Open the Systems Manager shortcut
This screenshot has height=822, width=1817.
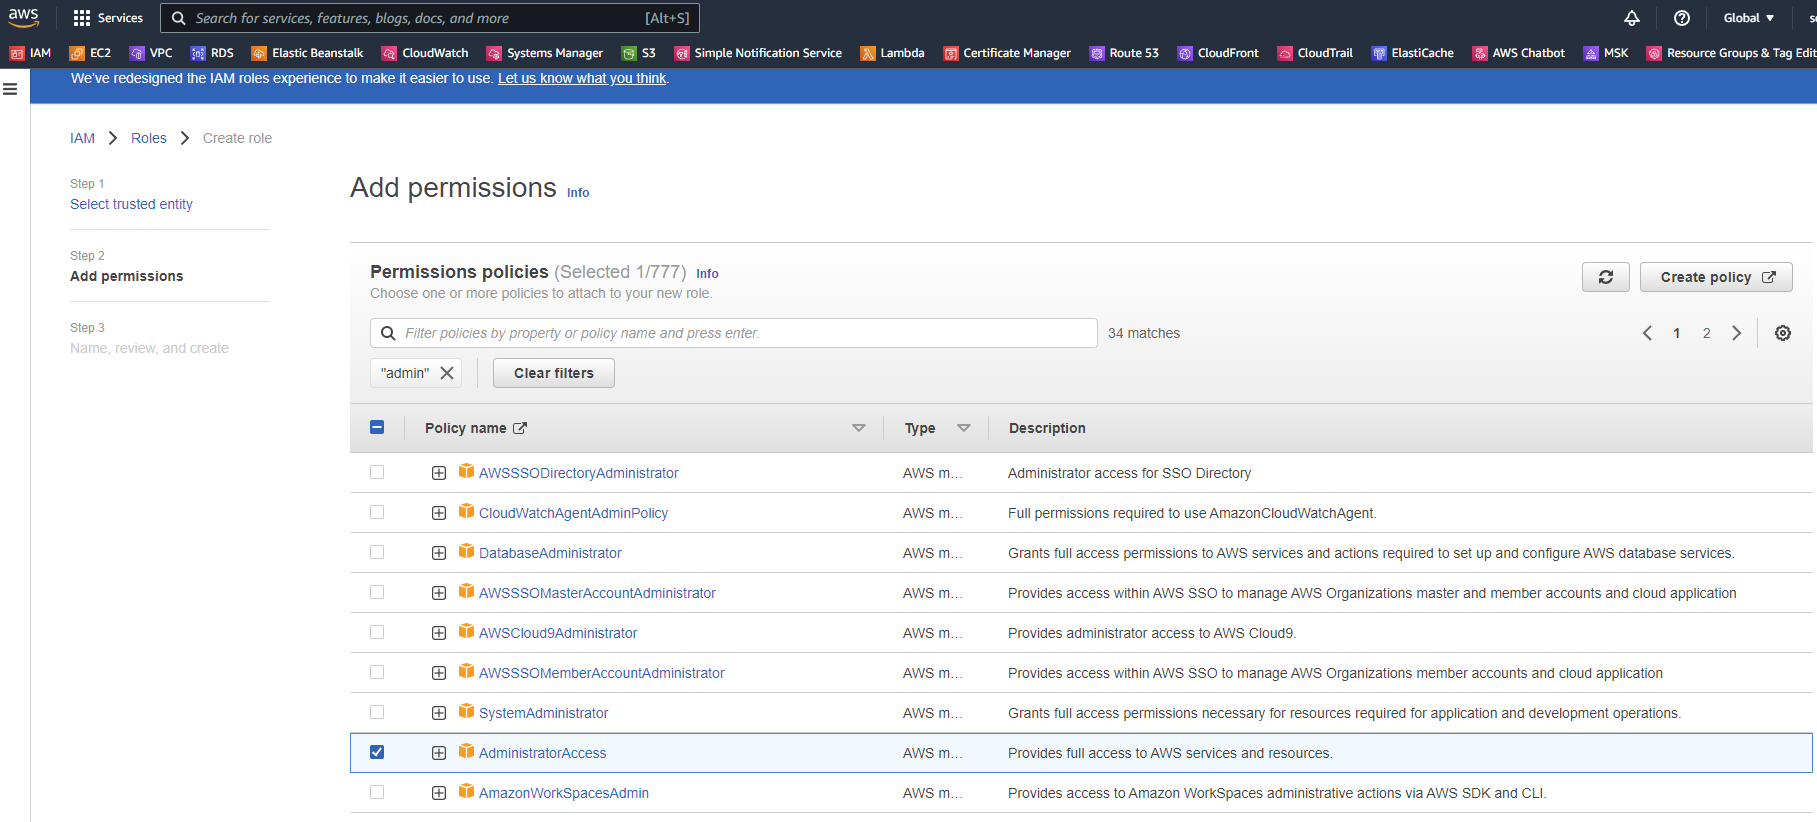[545, 53]
